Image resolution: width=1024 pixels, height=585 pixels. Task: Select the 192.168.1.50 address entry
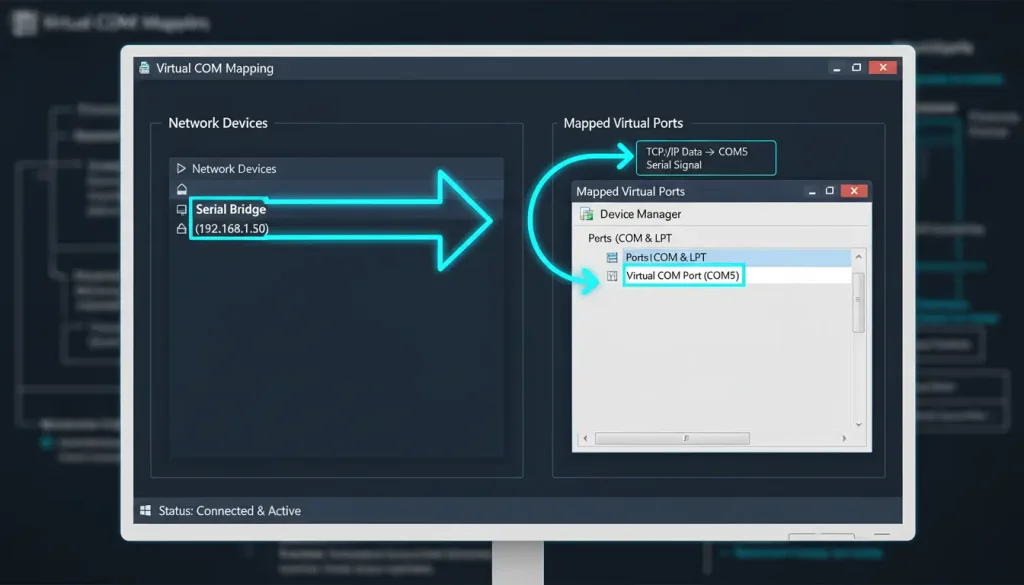point(231,229)
